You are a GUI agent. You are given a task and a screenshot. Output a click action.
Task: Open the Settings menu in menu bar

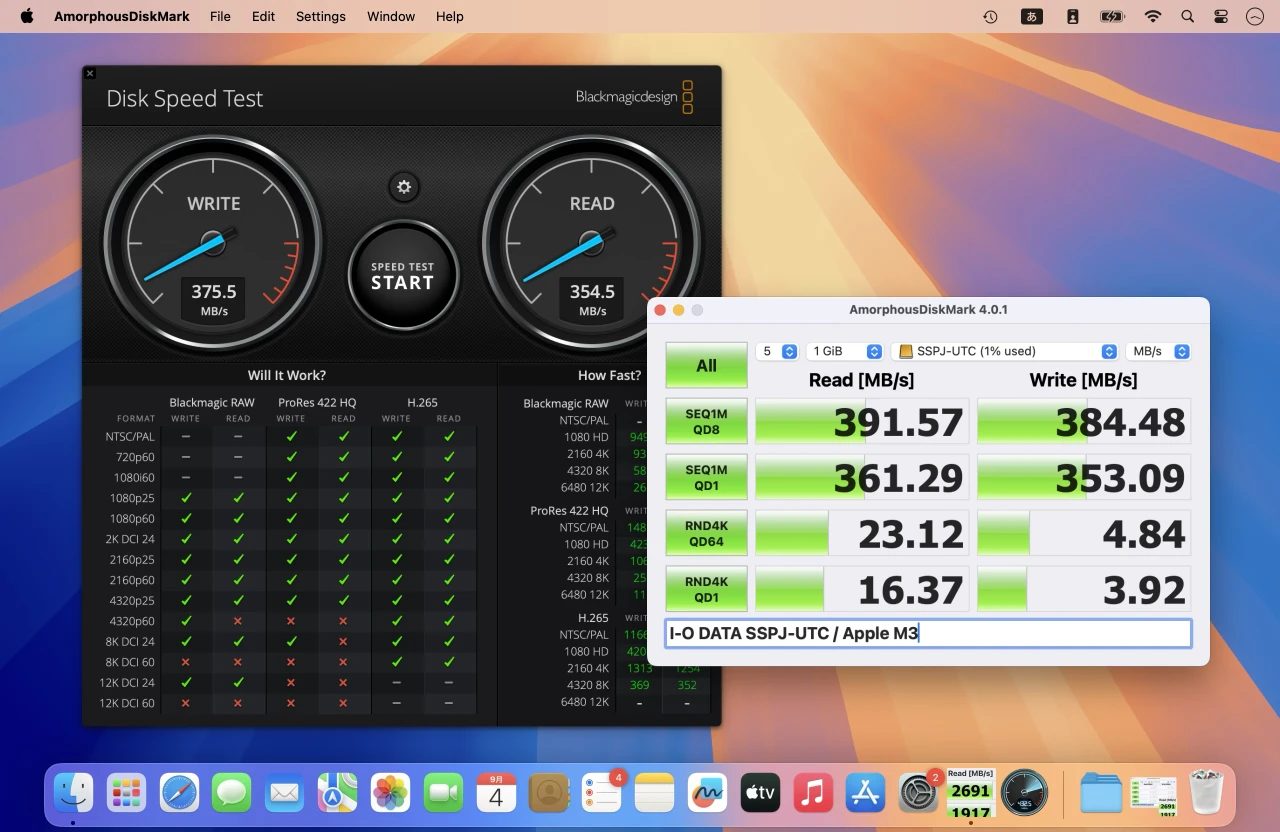click(321, 16)
